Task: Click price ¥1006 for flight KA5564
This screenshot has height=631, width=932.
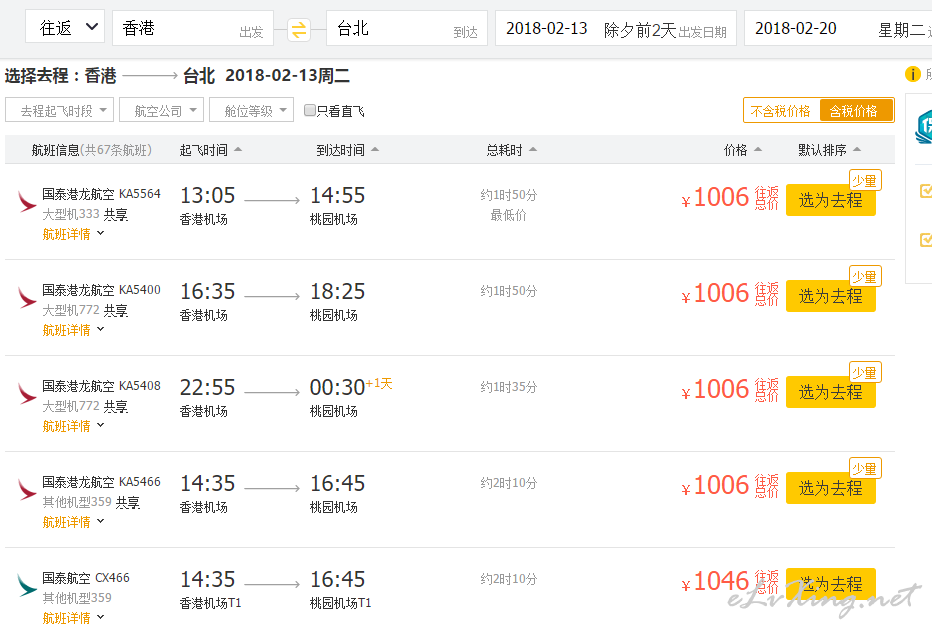Action: (x=715, y=198)
